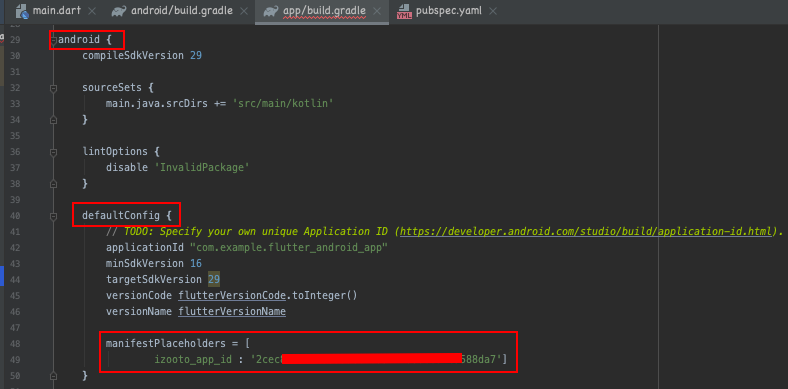The height and width of the screenshot is (389, 788).
Task: Close the android/build.gradle tab
Action: pos(244,11)
